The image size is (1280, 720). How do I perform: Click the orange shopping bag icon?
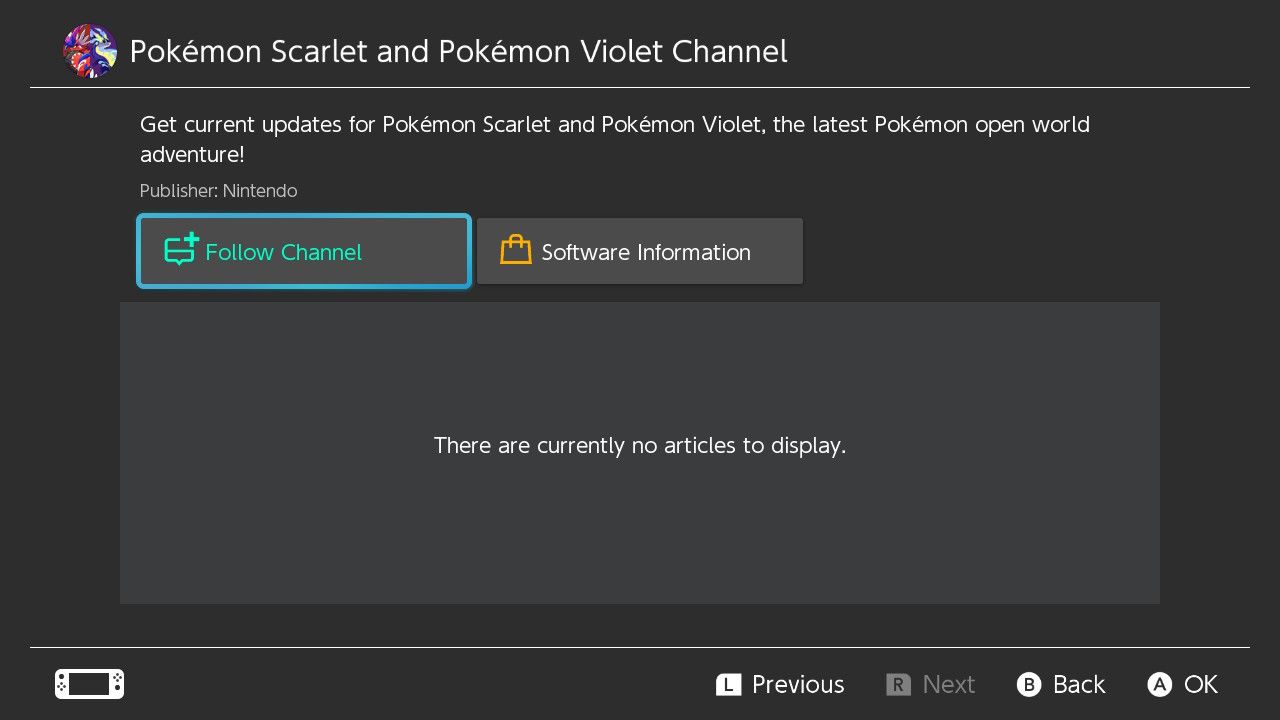click(515, 250)
